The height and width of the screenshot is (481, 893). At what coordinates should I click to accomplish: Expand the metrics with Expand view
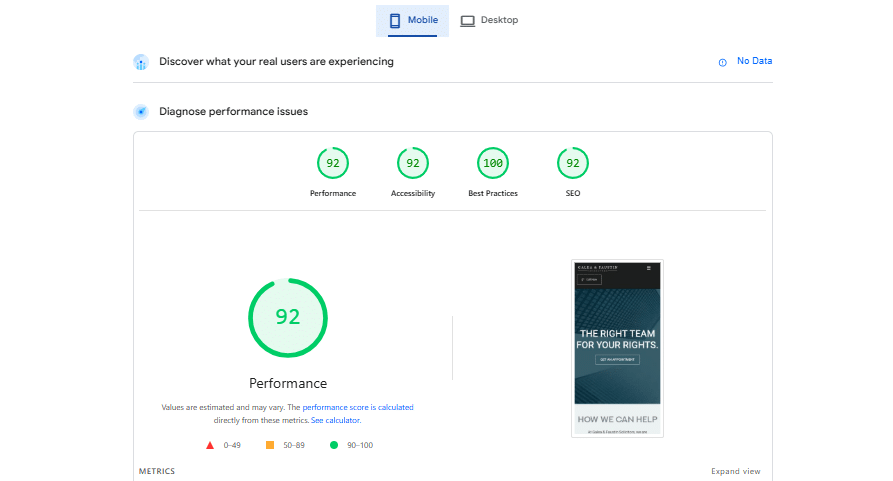[735, 471]
